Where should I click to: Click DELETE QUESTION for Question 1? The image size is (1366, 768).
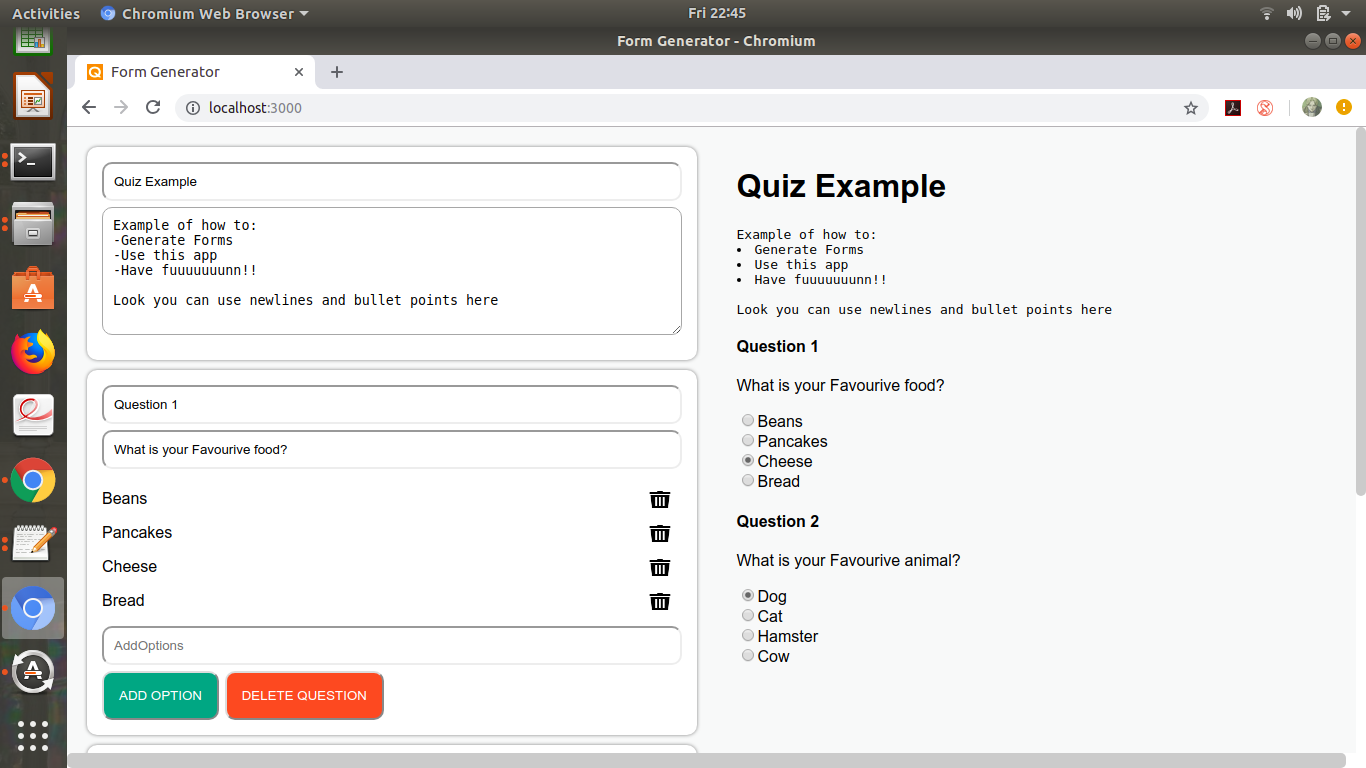click(x=304, y=695)
